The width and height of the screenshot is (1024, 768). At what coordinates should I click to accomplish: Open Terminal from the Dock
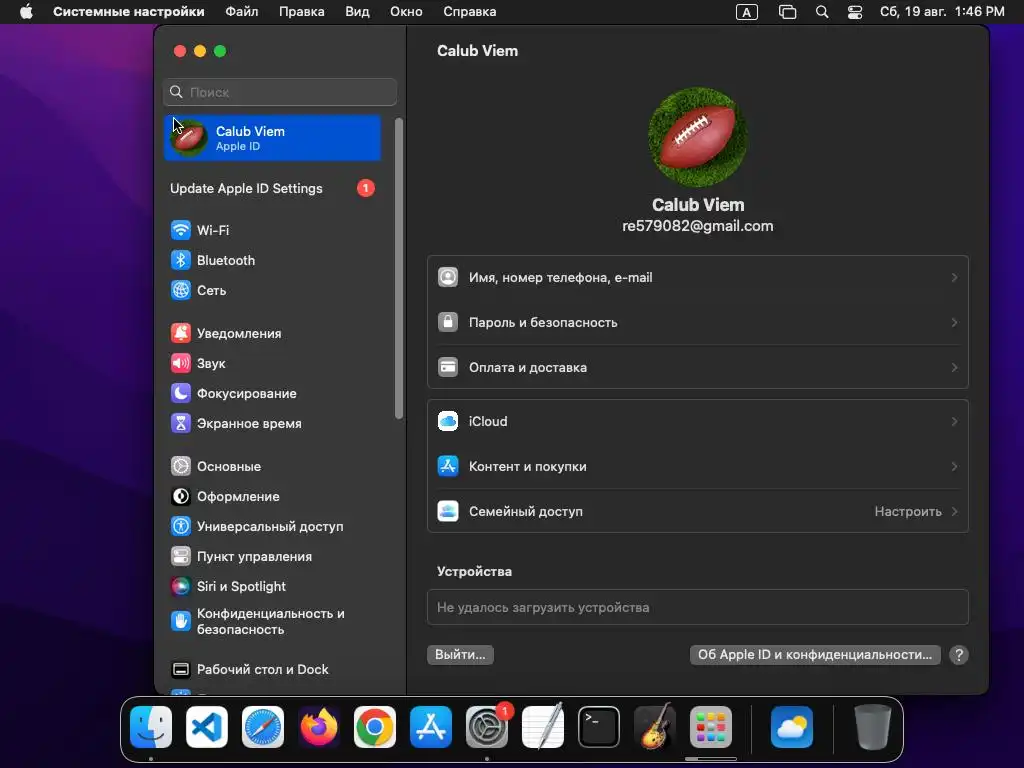point(599,727)
